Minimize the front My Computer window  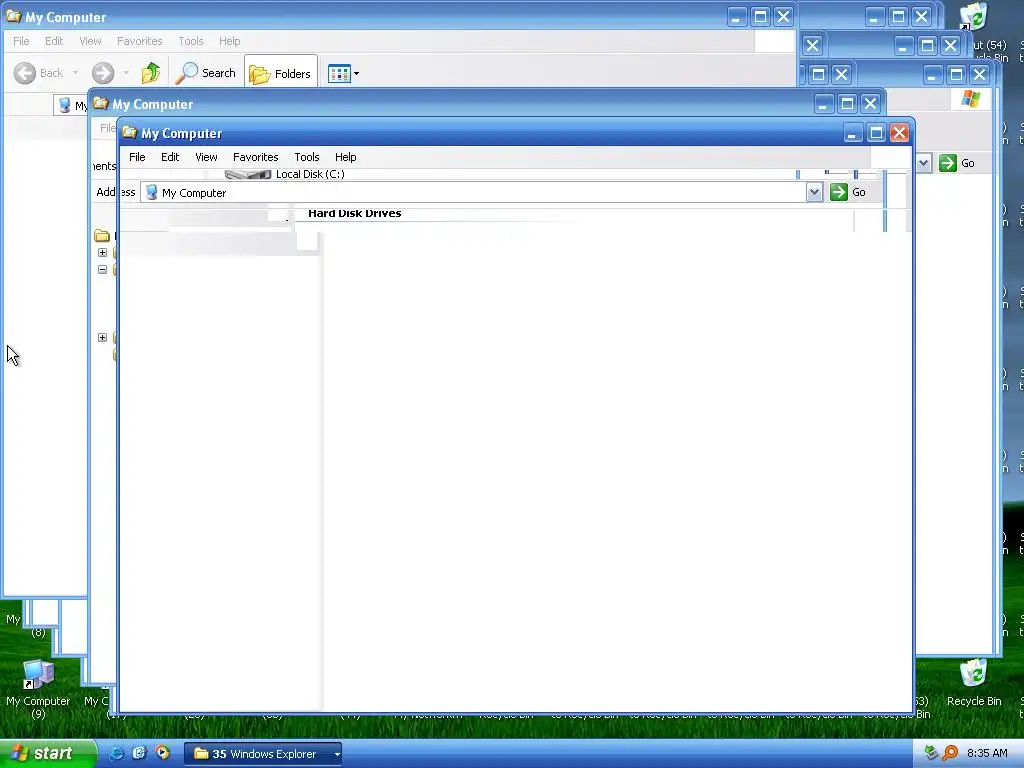852,133
